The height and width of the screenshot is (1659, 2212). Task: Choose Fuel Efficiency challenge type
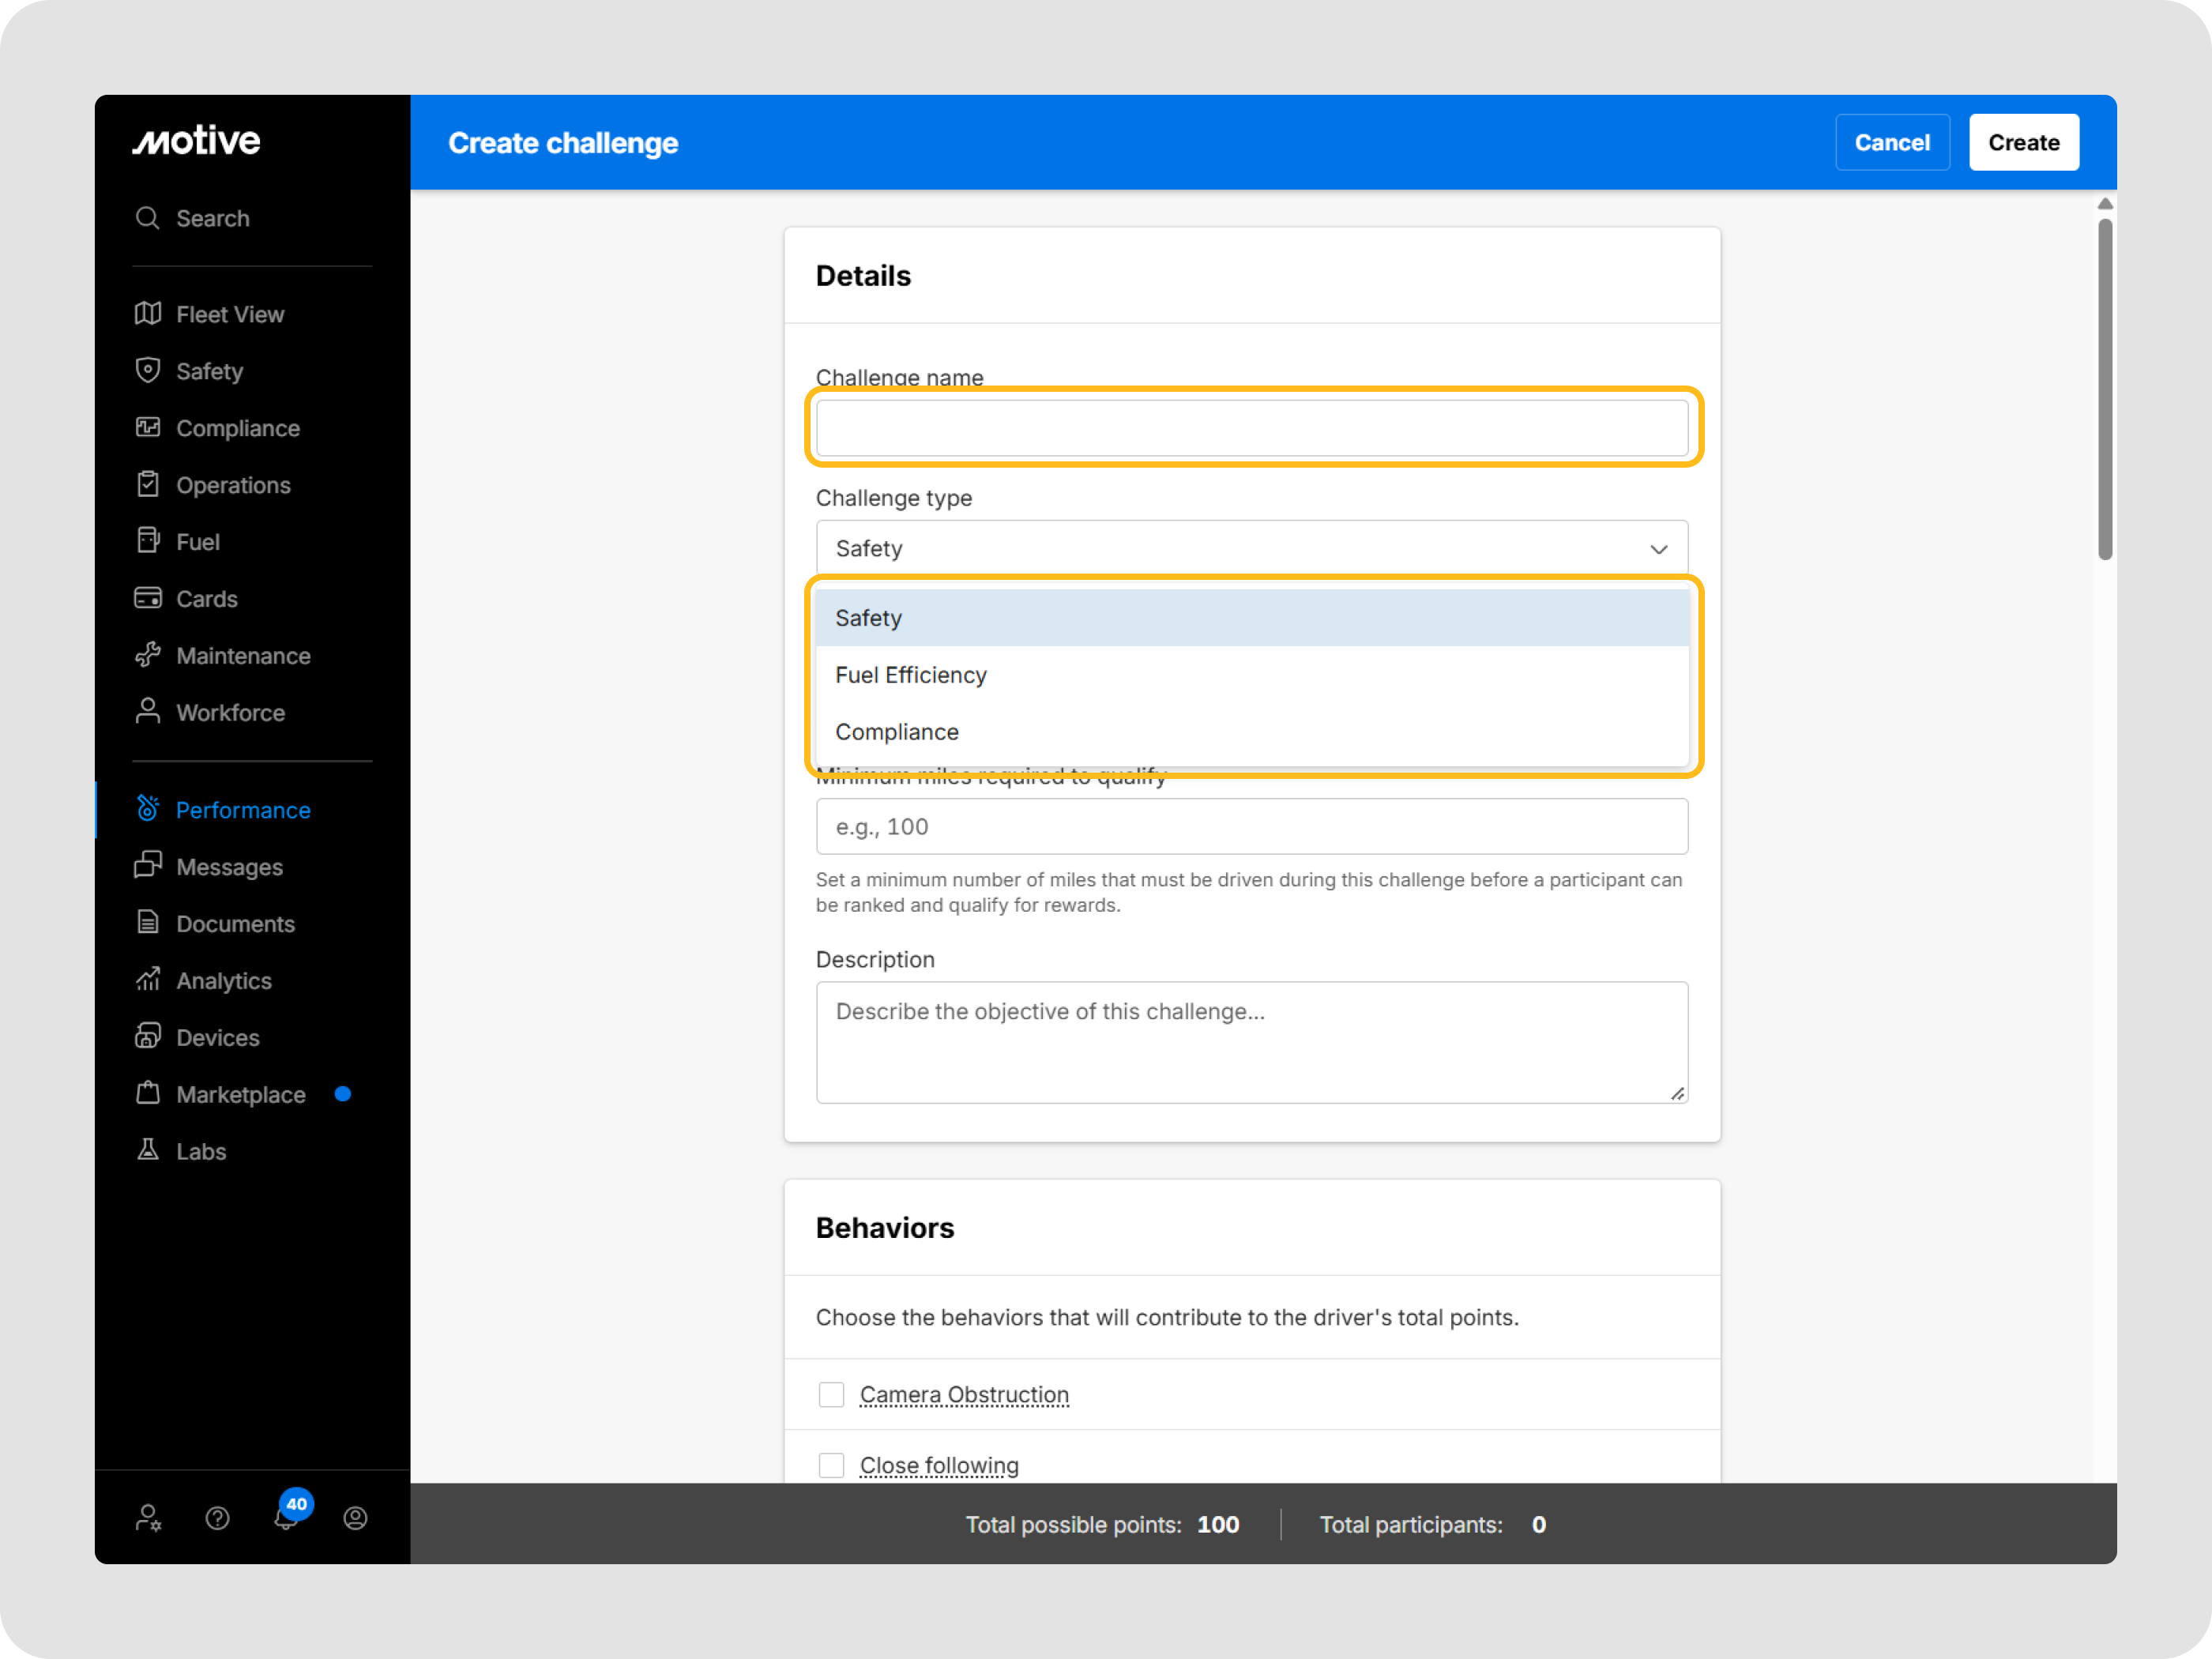click(1252, 675)
